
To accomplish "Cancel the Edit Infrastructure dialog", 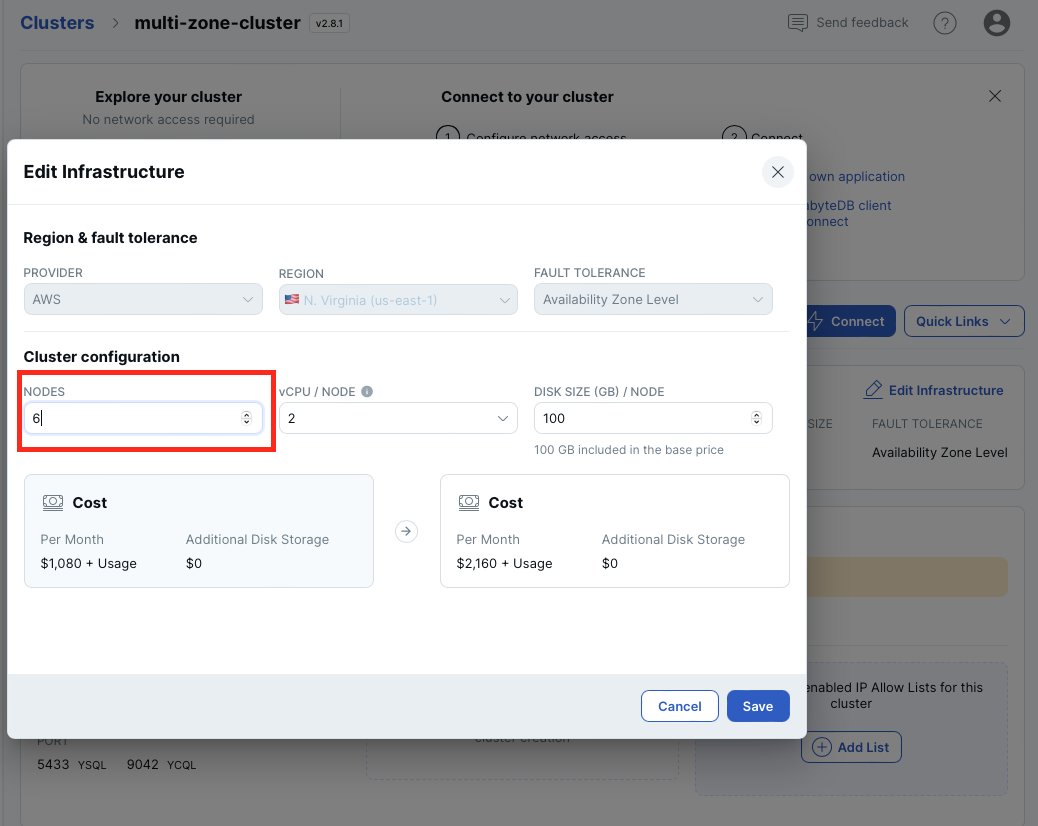I will [679, 706].
